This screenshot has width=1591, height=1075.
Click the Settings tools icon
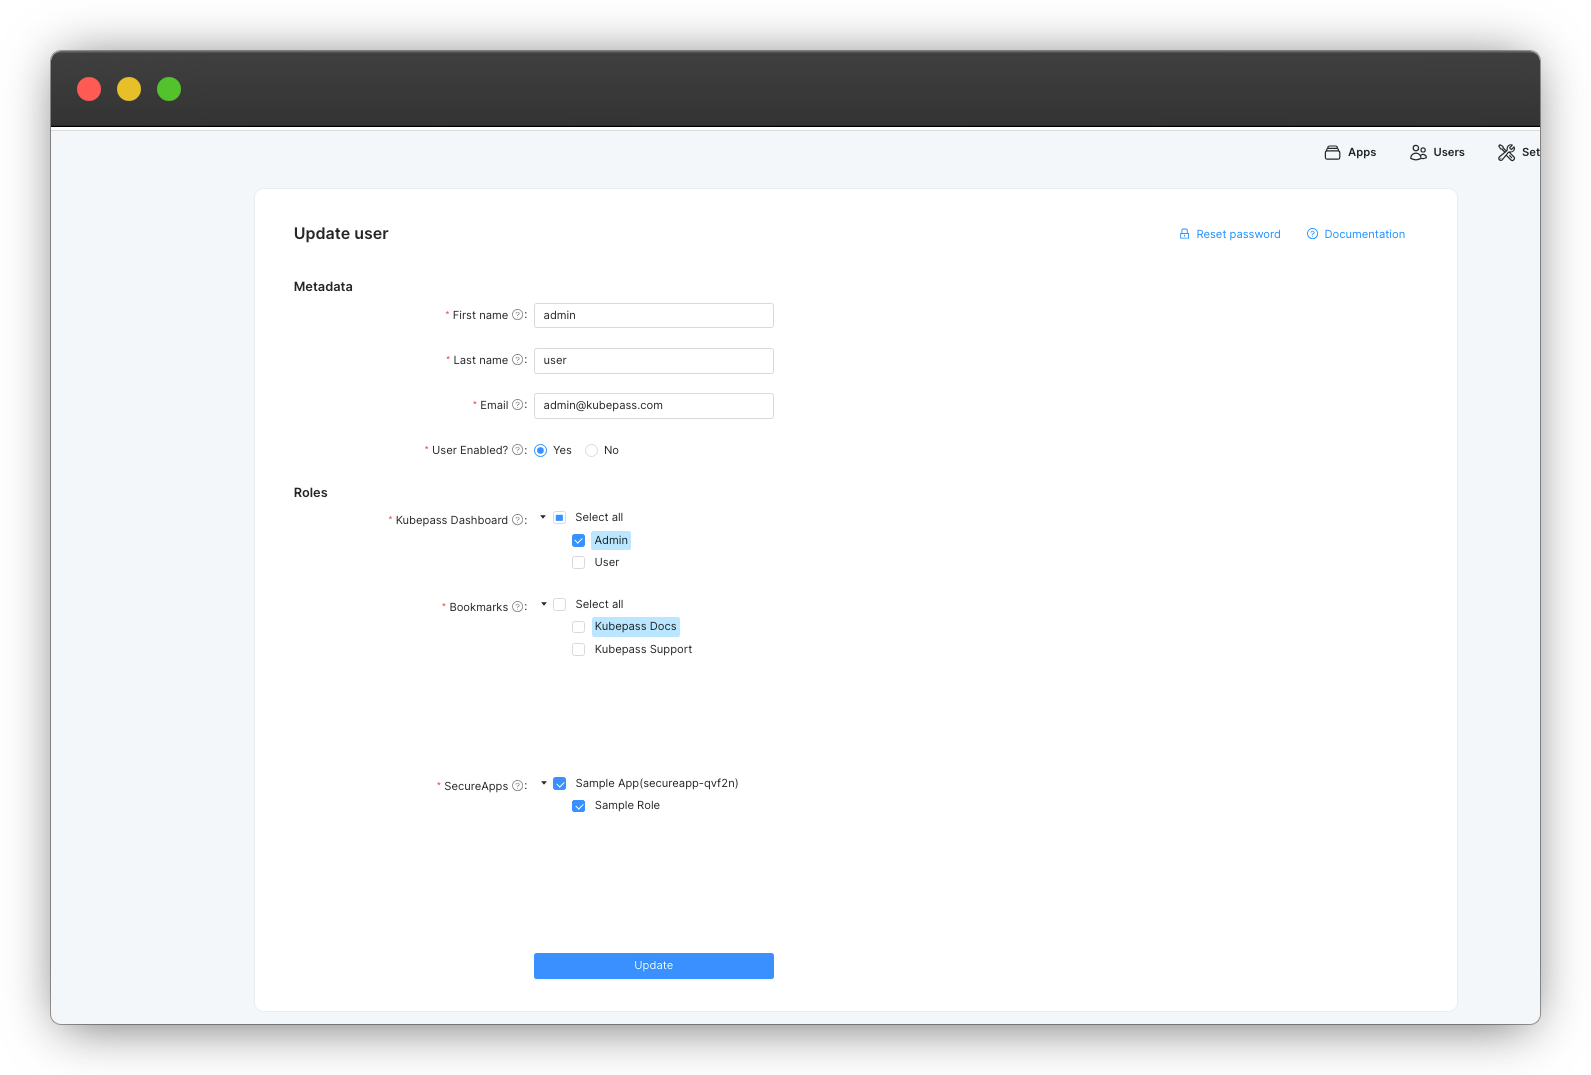[x=1506, y=153]
